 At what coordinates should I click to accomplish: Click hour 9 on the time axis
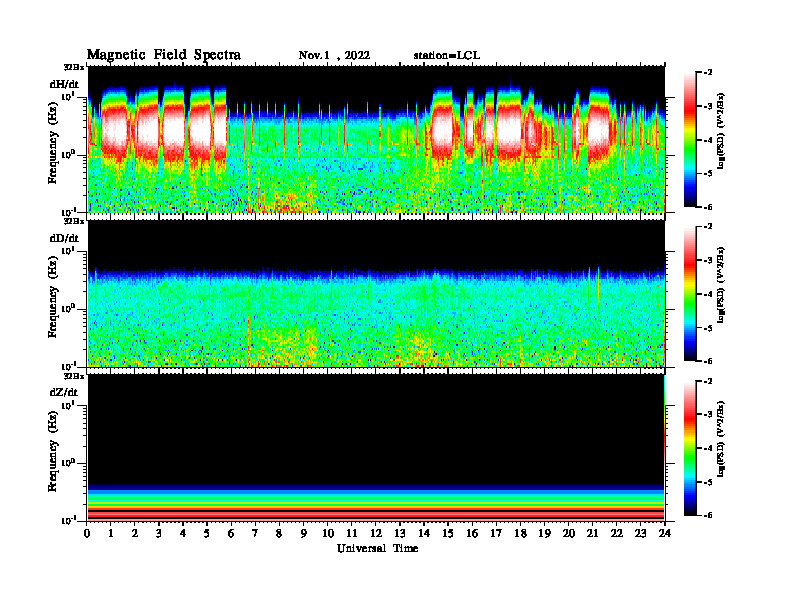coord(303,533)
